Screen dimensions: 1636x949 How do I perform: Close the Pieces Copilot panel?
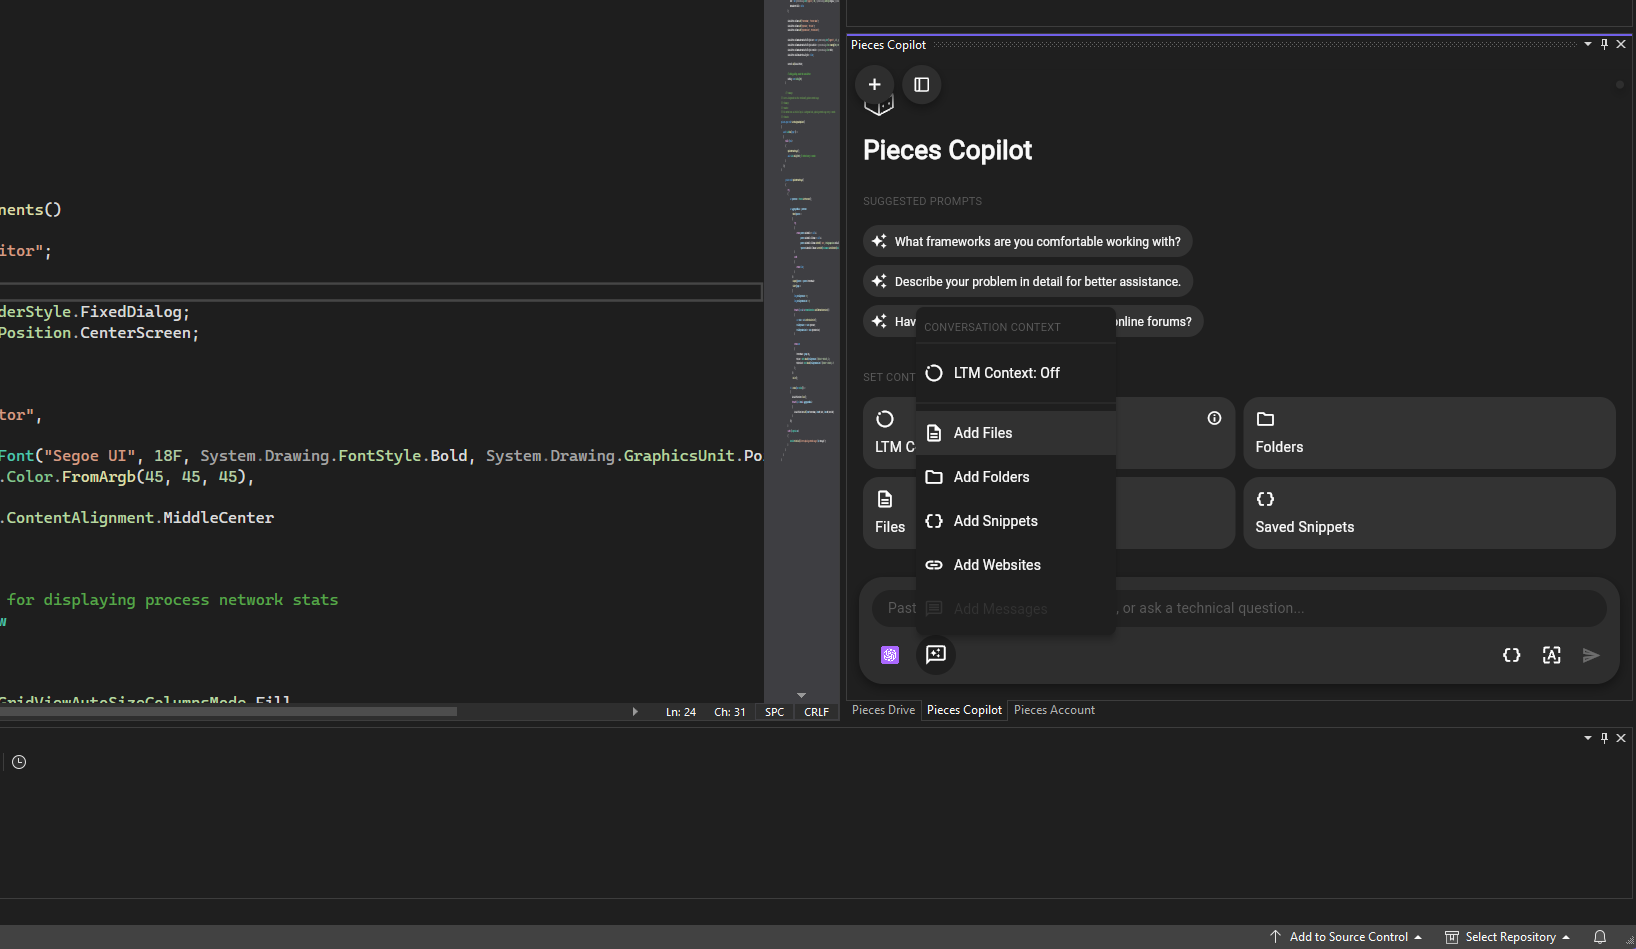(1621, 44)
